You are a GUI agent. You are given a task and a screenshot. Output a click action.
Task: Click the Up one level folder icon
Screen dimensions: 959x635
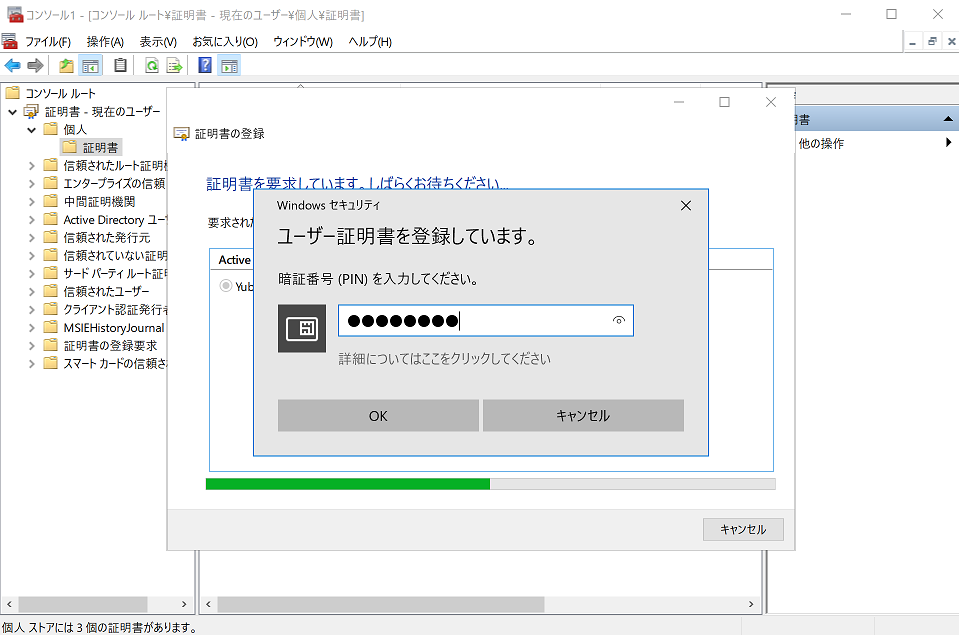point(66,66)
